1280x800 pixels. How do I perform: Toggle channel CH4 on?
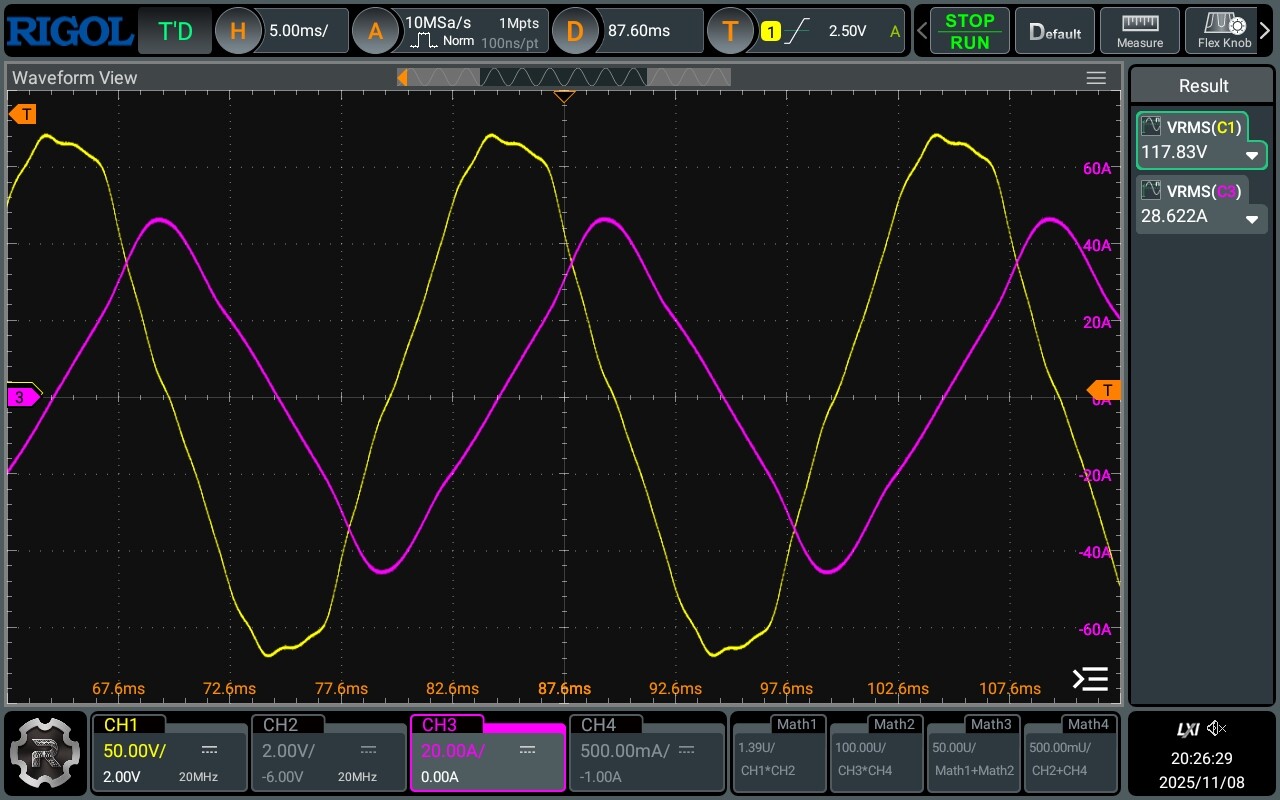tap(646, 752)
